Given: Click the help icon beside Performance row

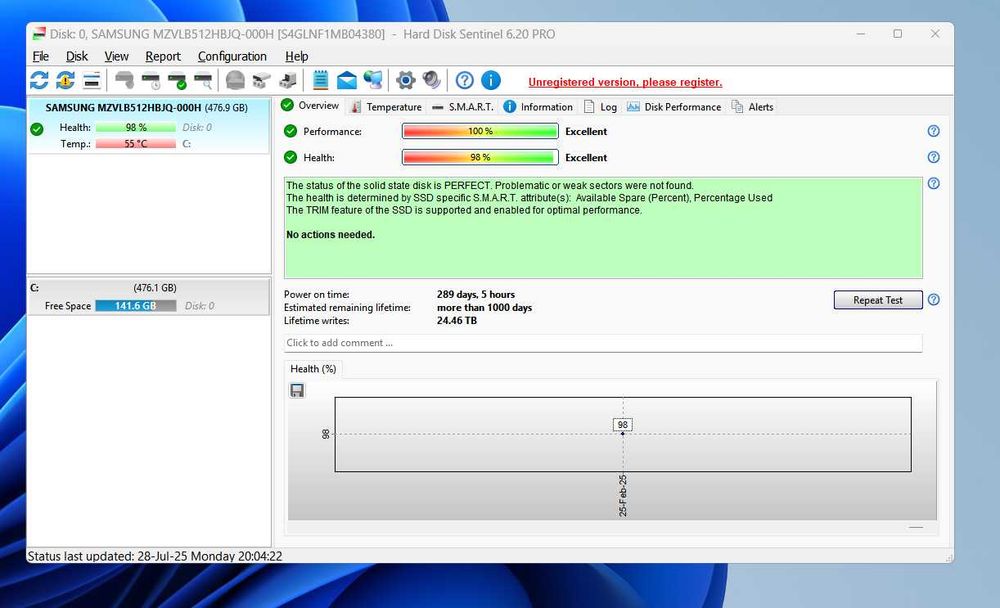Looking at the screenshot, I should [934, 131].
